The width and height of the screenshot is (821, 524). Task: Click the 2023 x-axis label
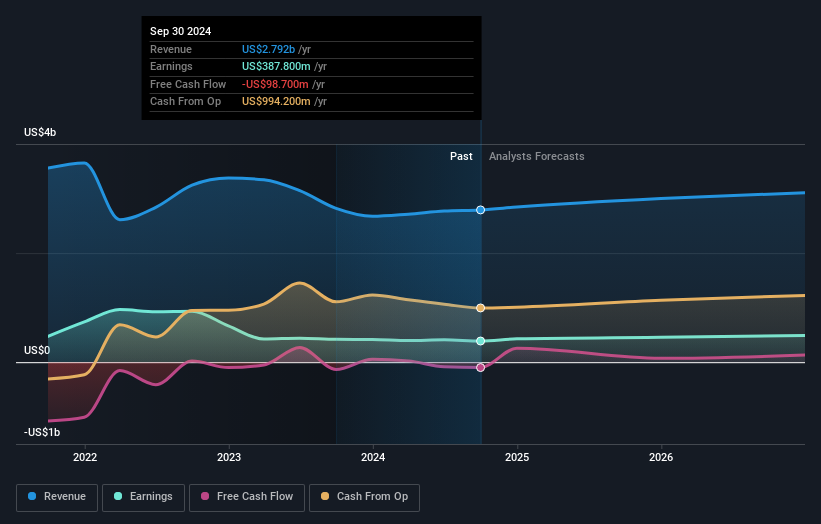[x=229, y=457]
